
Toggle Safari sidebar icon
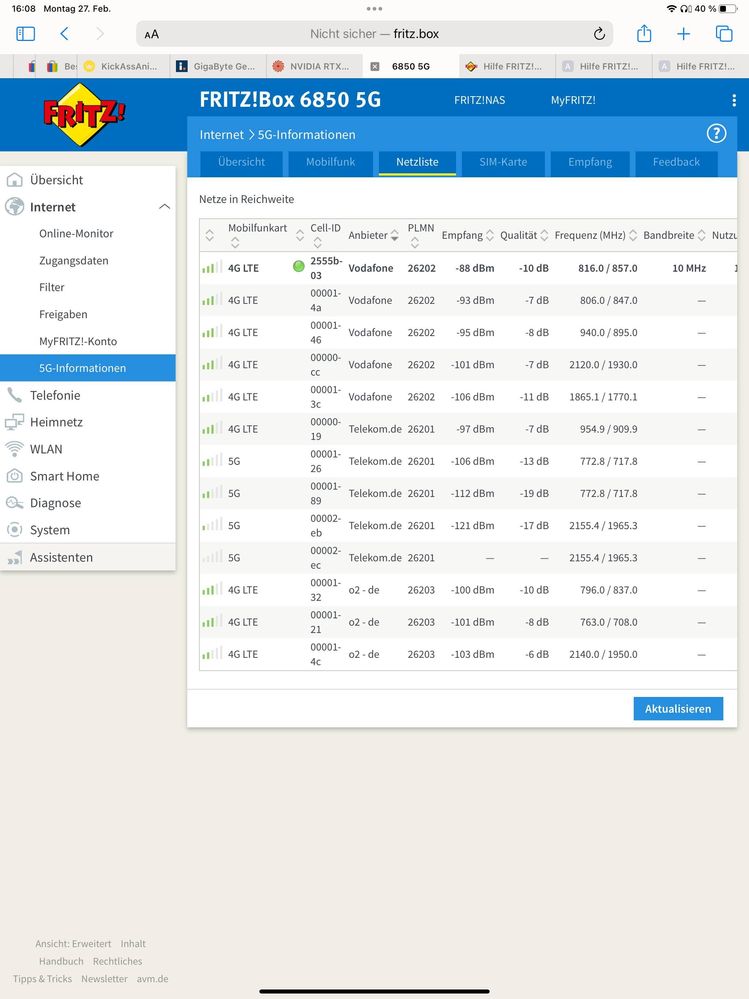coord(25,34)
